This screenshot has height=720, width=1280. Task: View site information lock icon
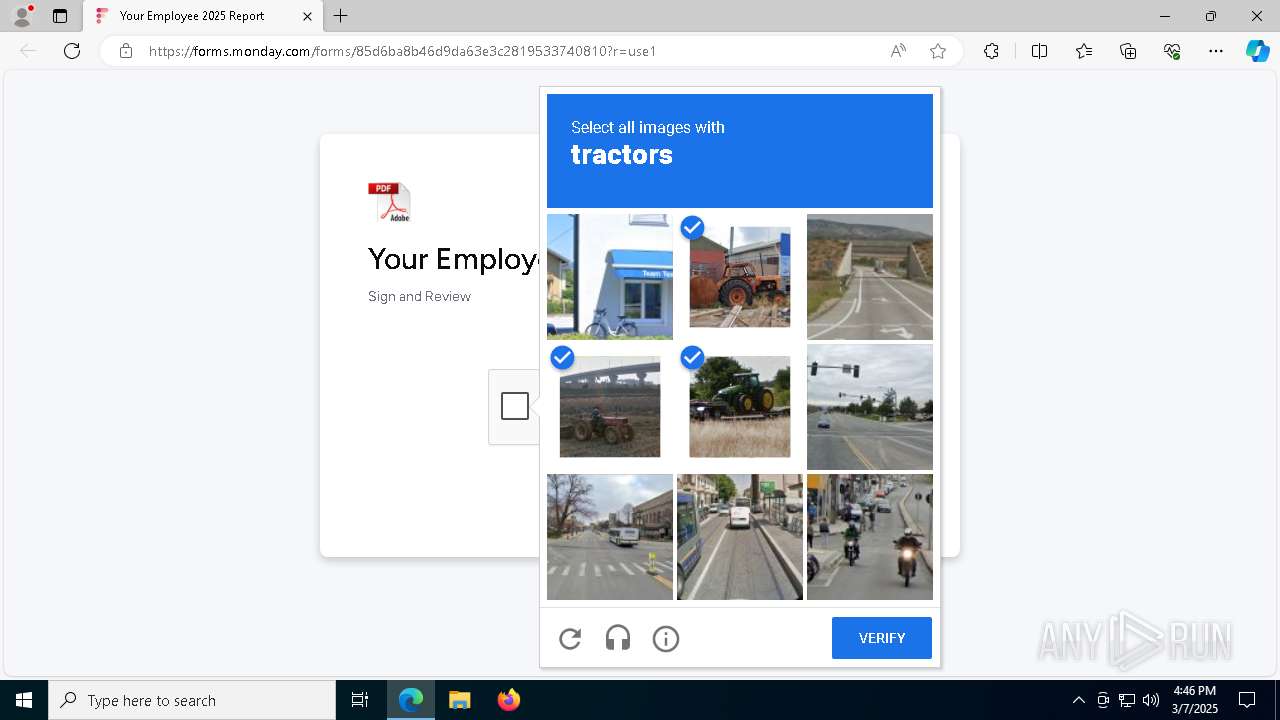click(126, 51)
